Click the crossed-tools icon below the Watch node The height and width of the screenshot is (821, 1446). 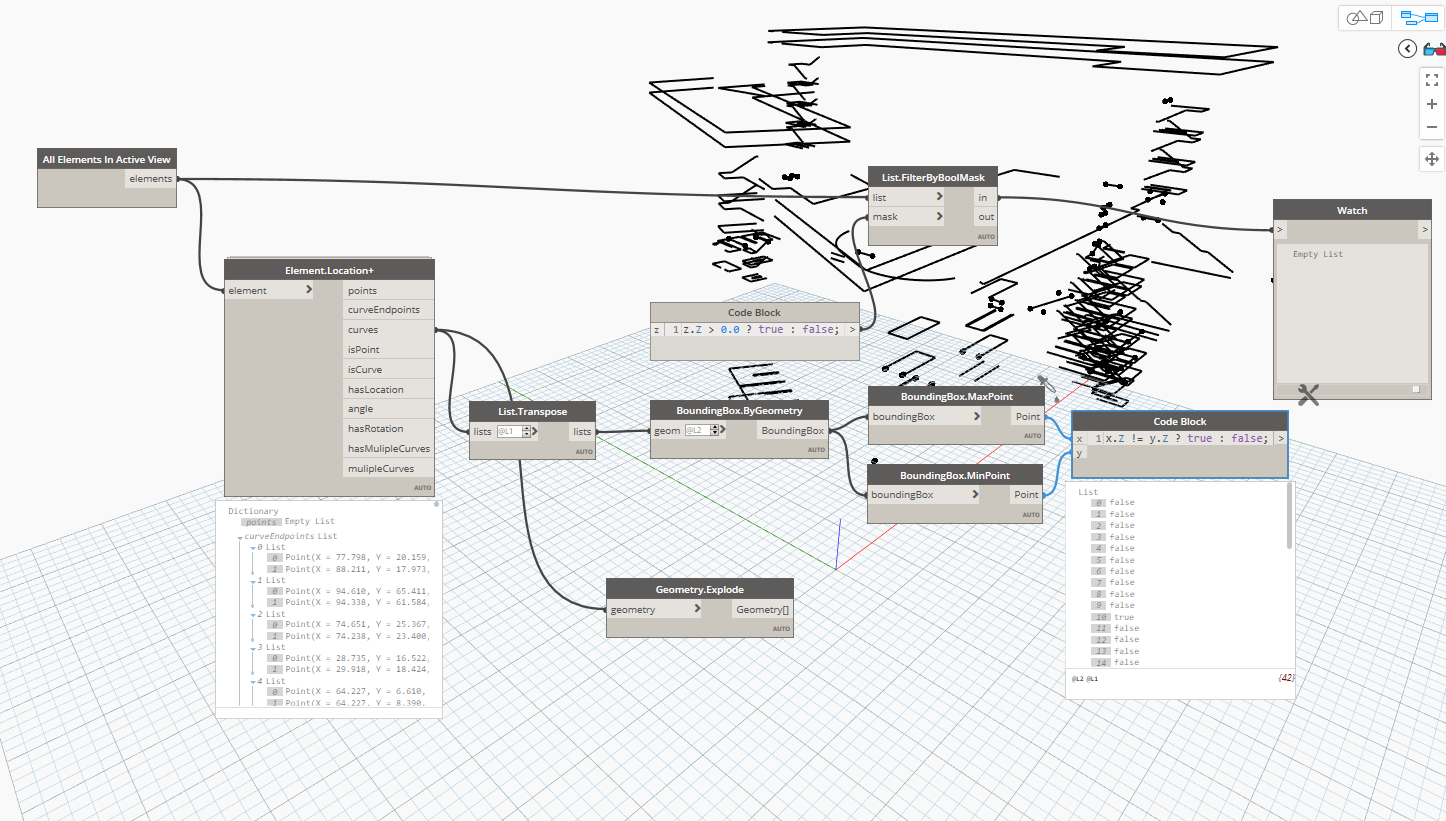[x=1308, y=395]
